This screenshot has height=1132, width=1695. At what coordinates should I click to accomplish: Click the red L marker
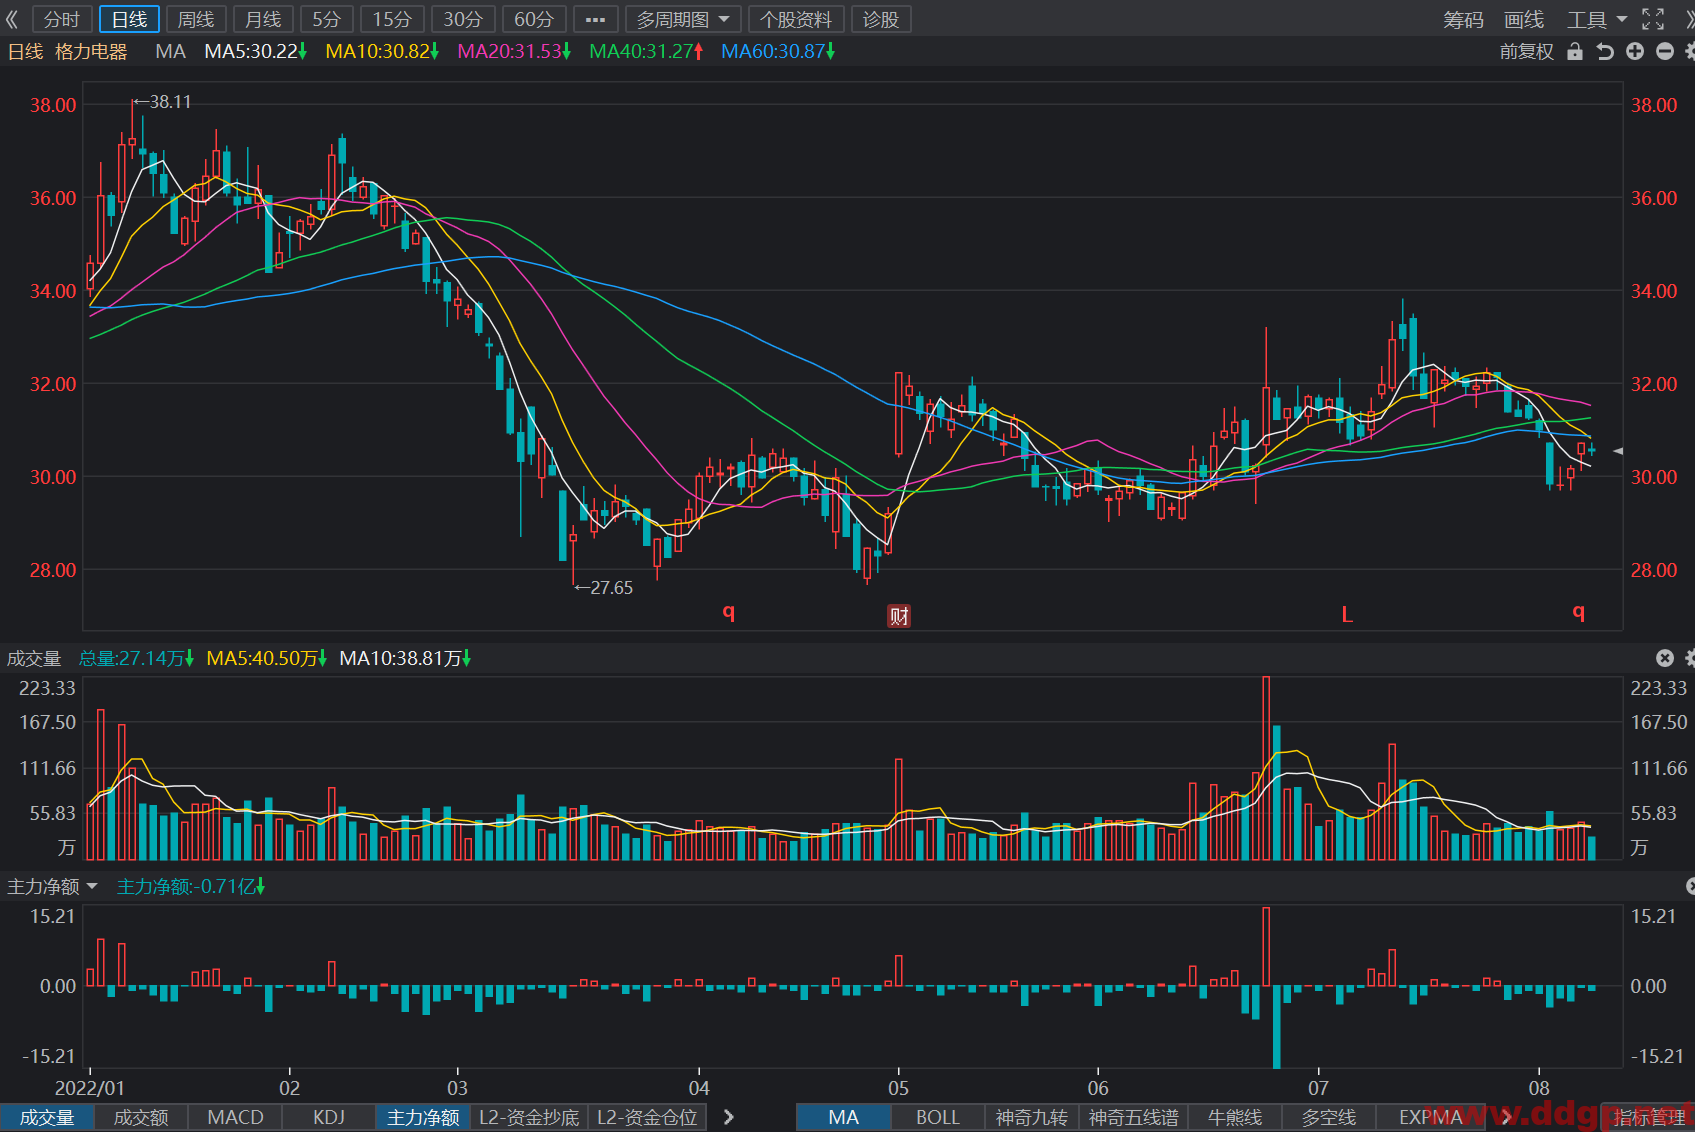pyautogui.click(x=1347, y=614)
